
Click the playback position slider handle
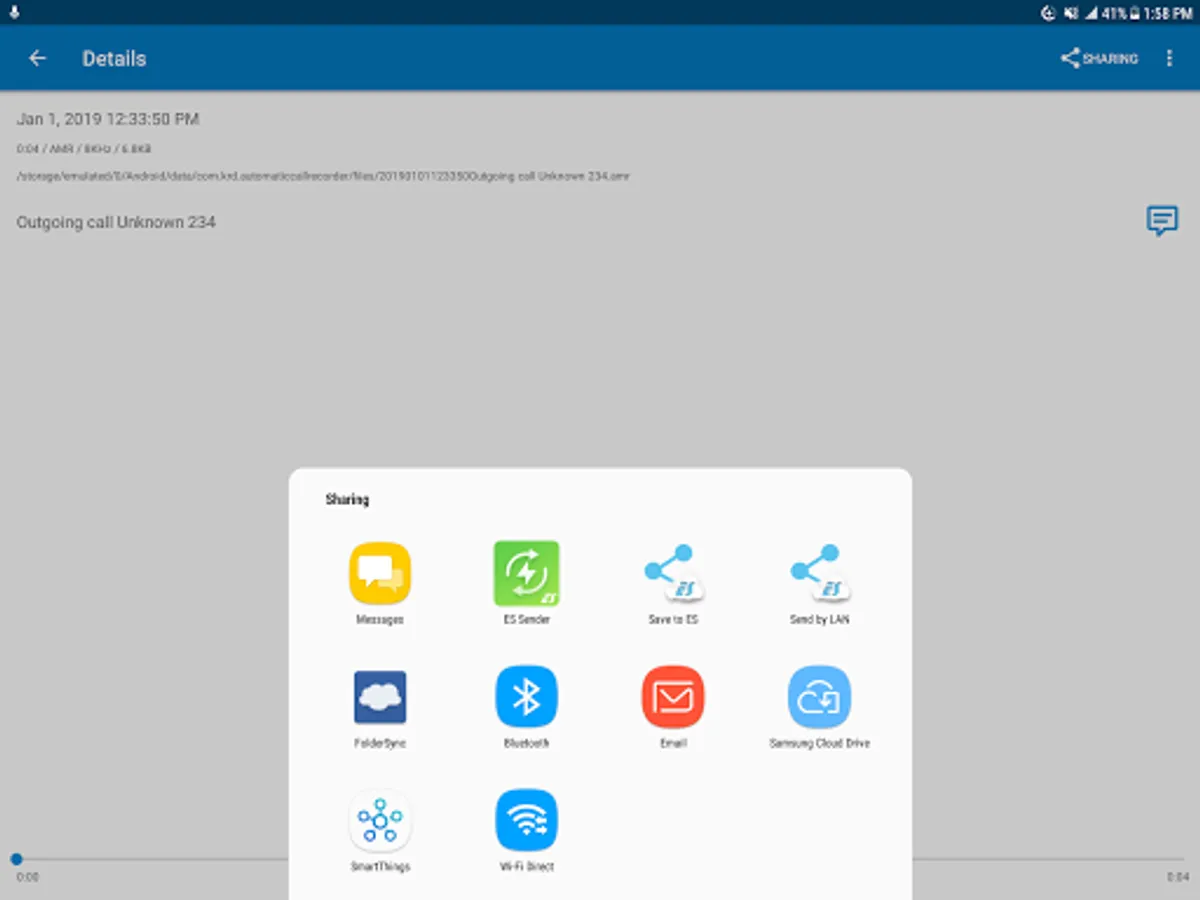click(16, 859)
